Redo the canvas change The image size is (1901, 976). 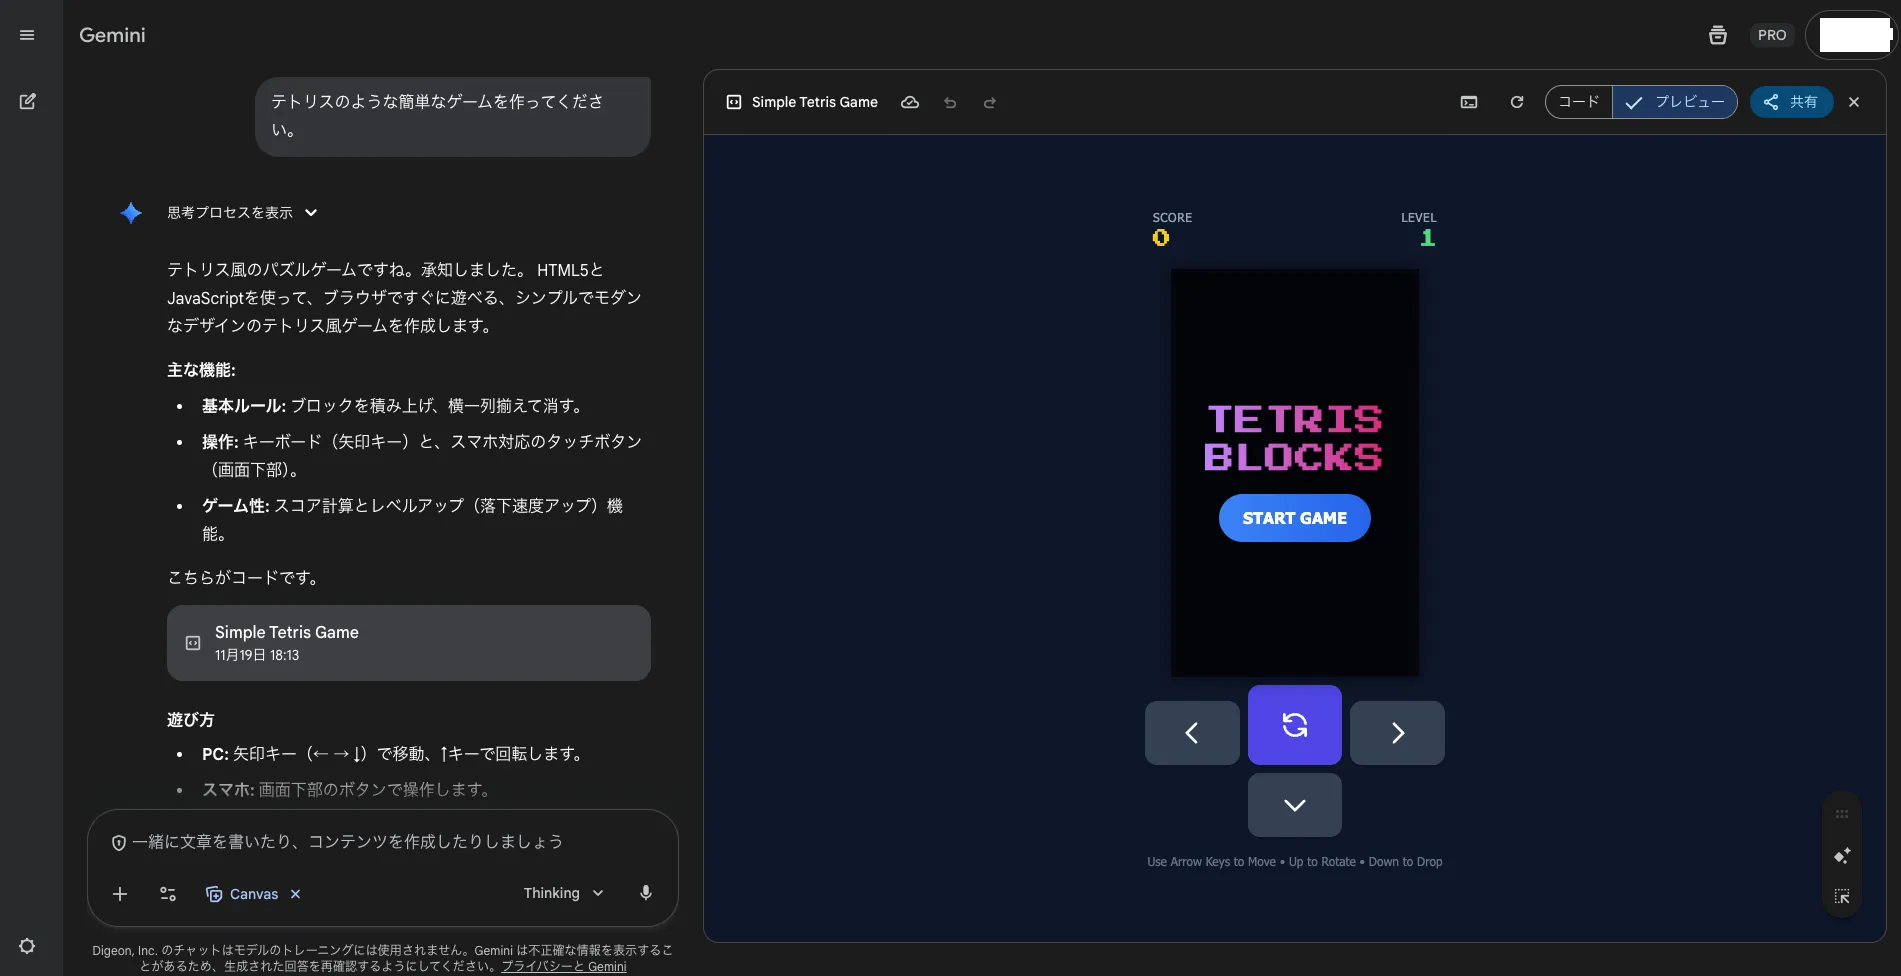(990, 102)
